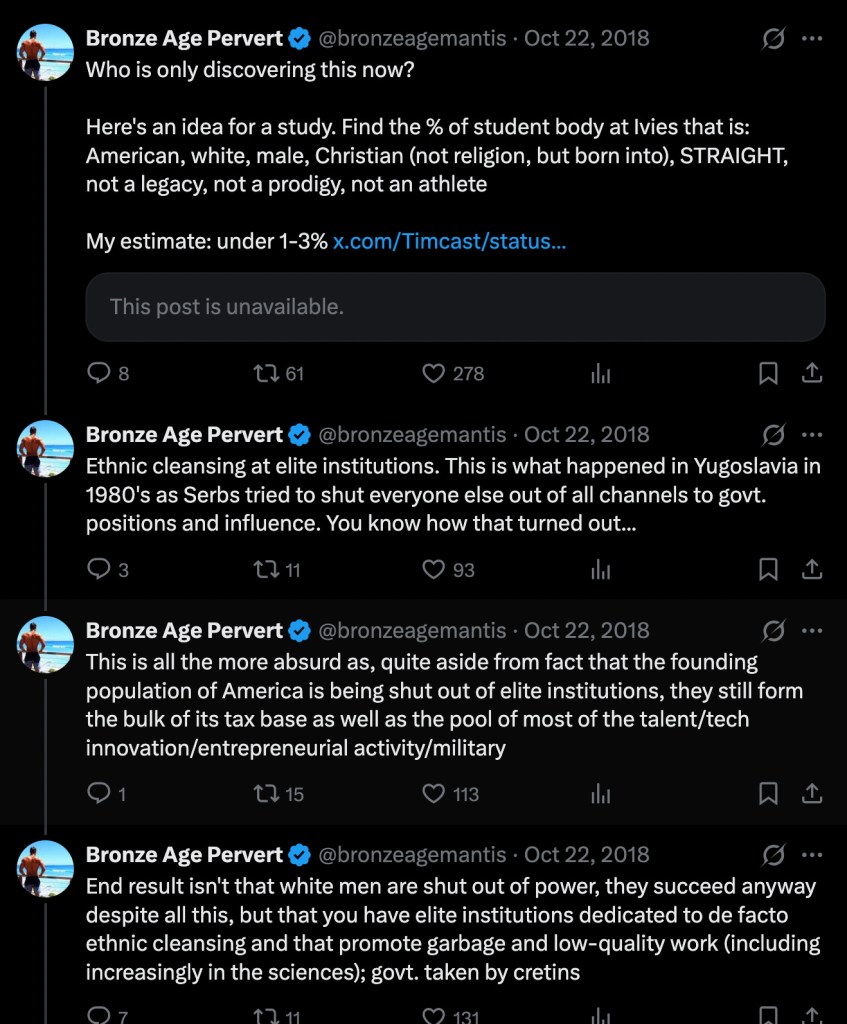Open the first post's Oct 22, 2018 timestamp
Image resolution: width=847 pixels, height=1024 pixels.
587,38
